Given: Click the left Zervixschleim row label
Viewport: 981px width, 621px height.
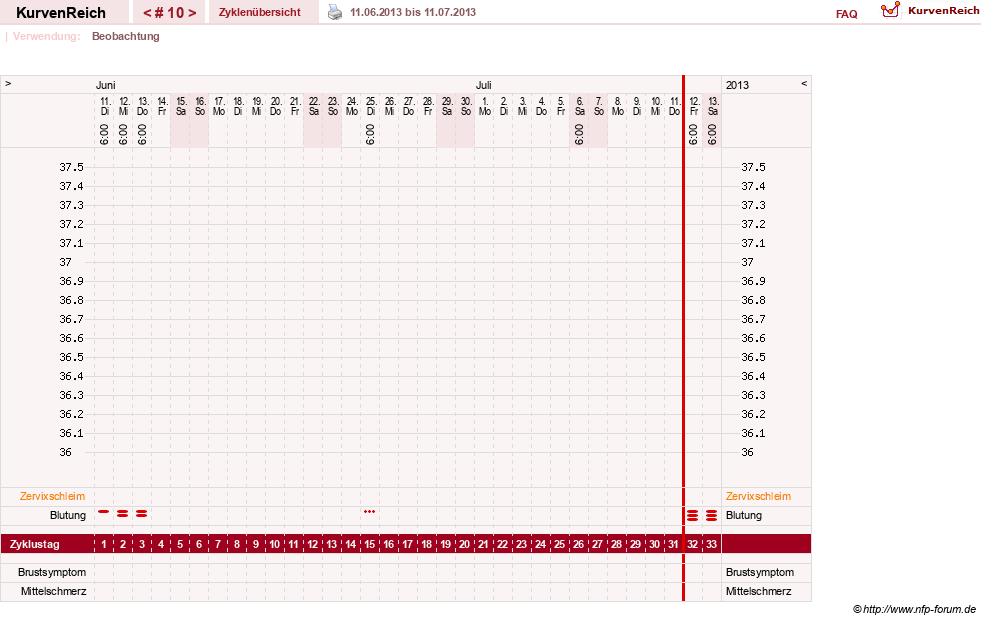Looking at the screenshot, I should coord(53,497).
